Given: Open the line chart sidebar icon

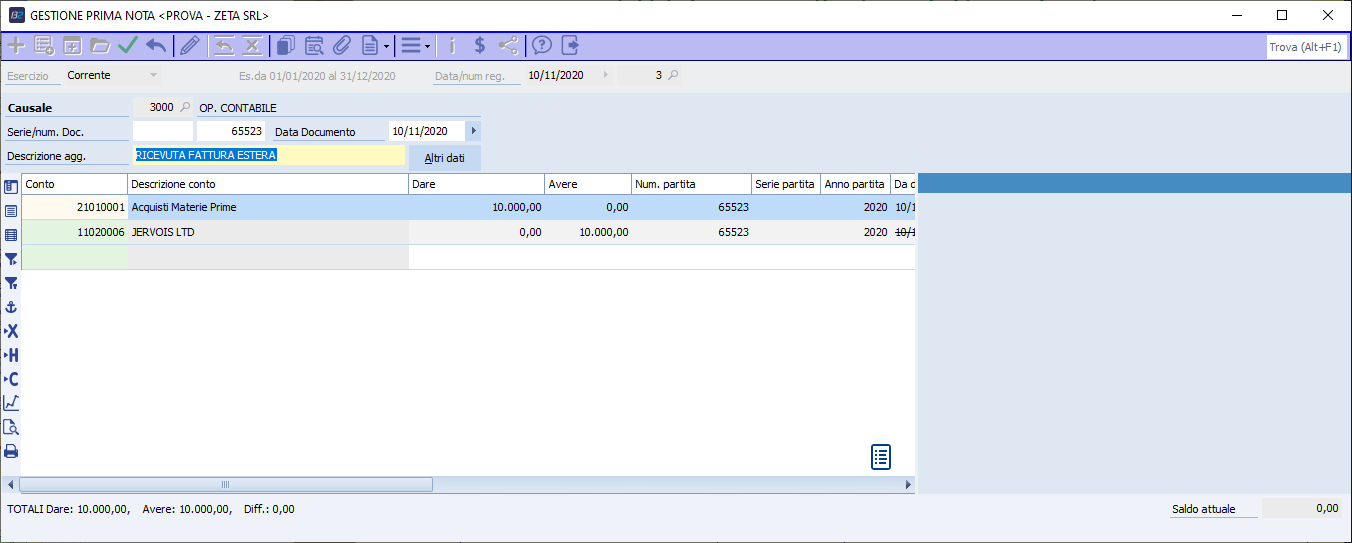Looking at the screenshot, I should pos(11,403).
